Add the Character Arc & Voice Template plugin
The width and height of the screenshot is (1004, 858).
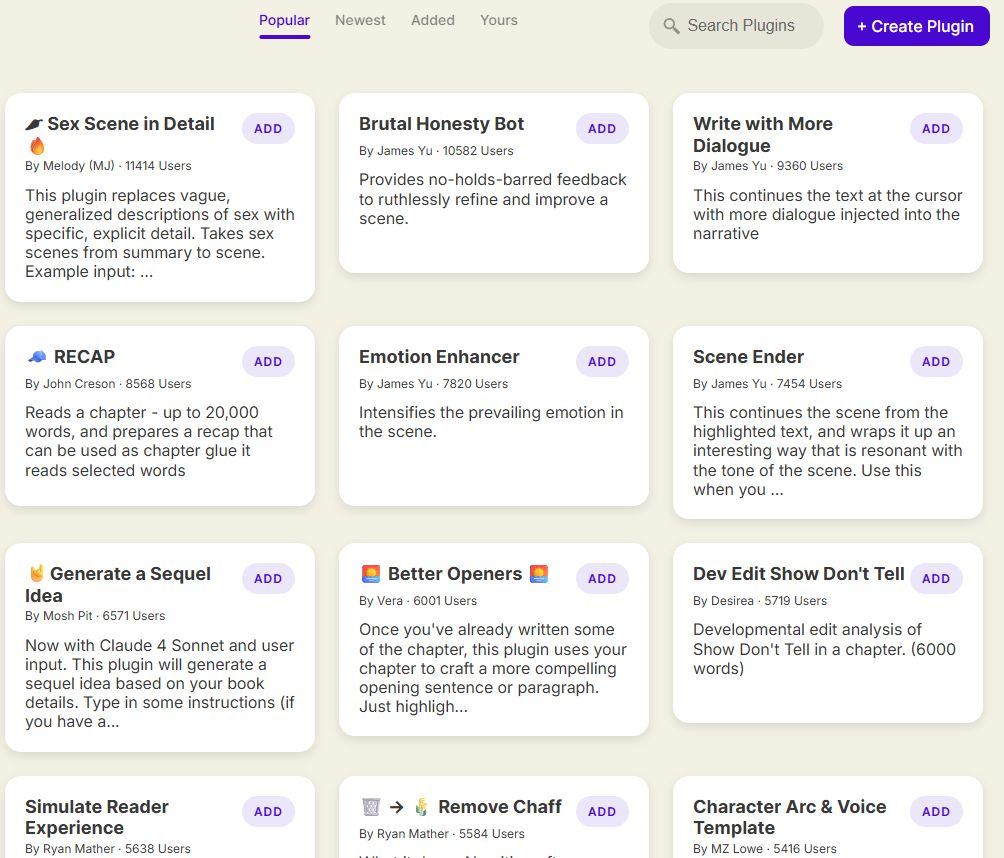(x=935, y=811)
